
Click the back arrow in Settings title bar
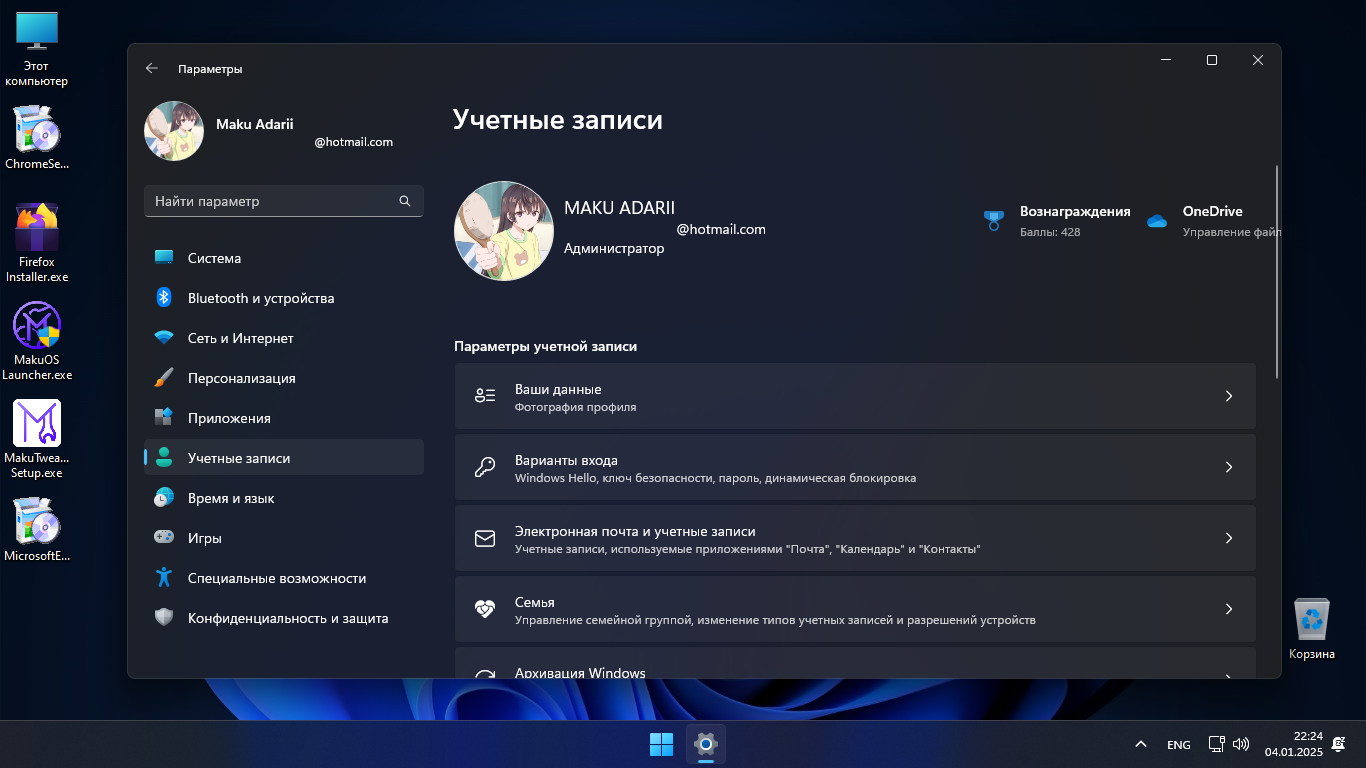coord(152,69)
